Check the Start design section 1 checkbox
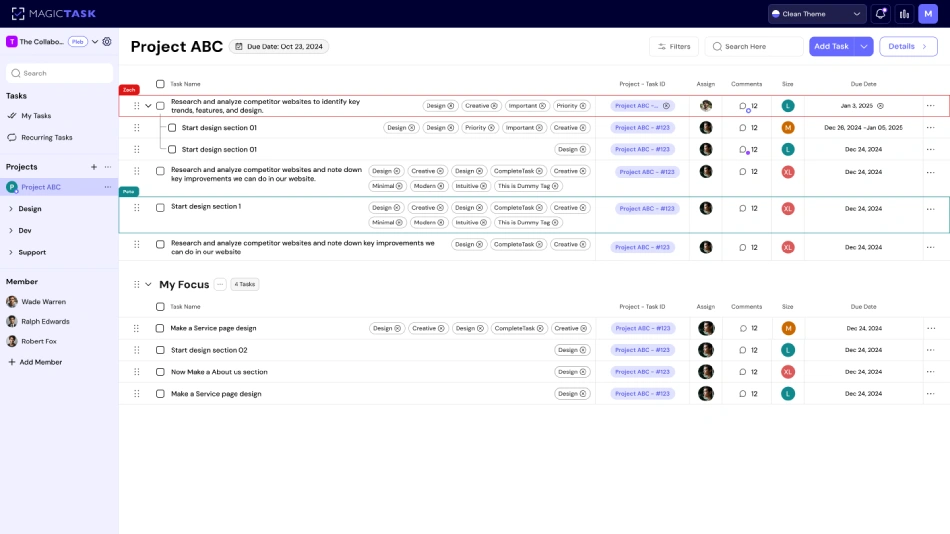This screenshot has height=534, width=950. tap(160, 208)
